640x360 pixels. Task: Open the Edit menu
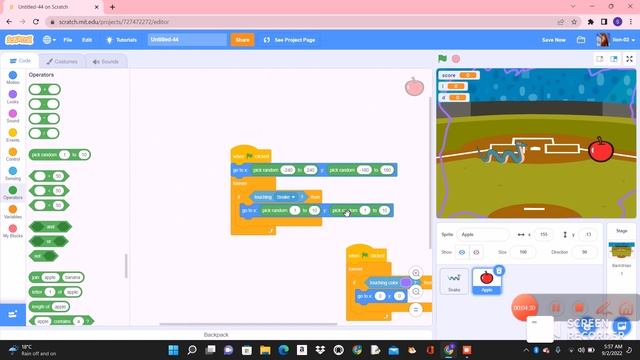87,40
